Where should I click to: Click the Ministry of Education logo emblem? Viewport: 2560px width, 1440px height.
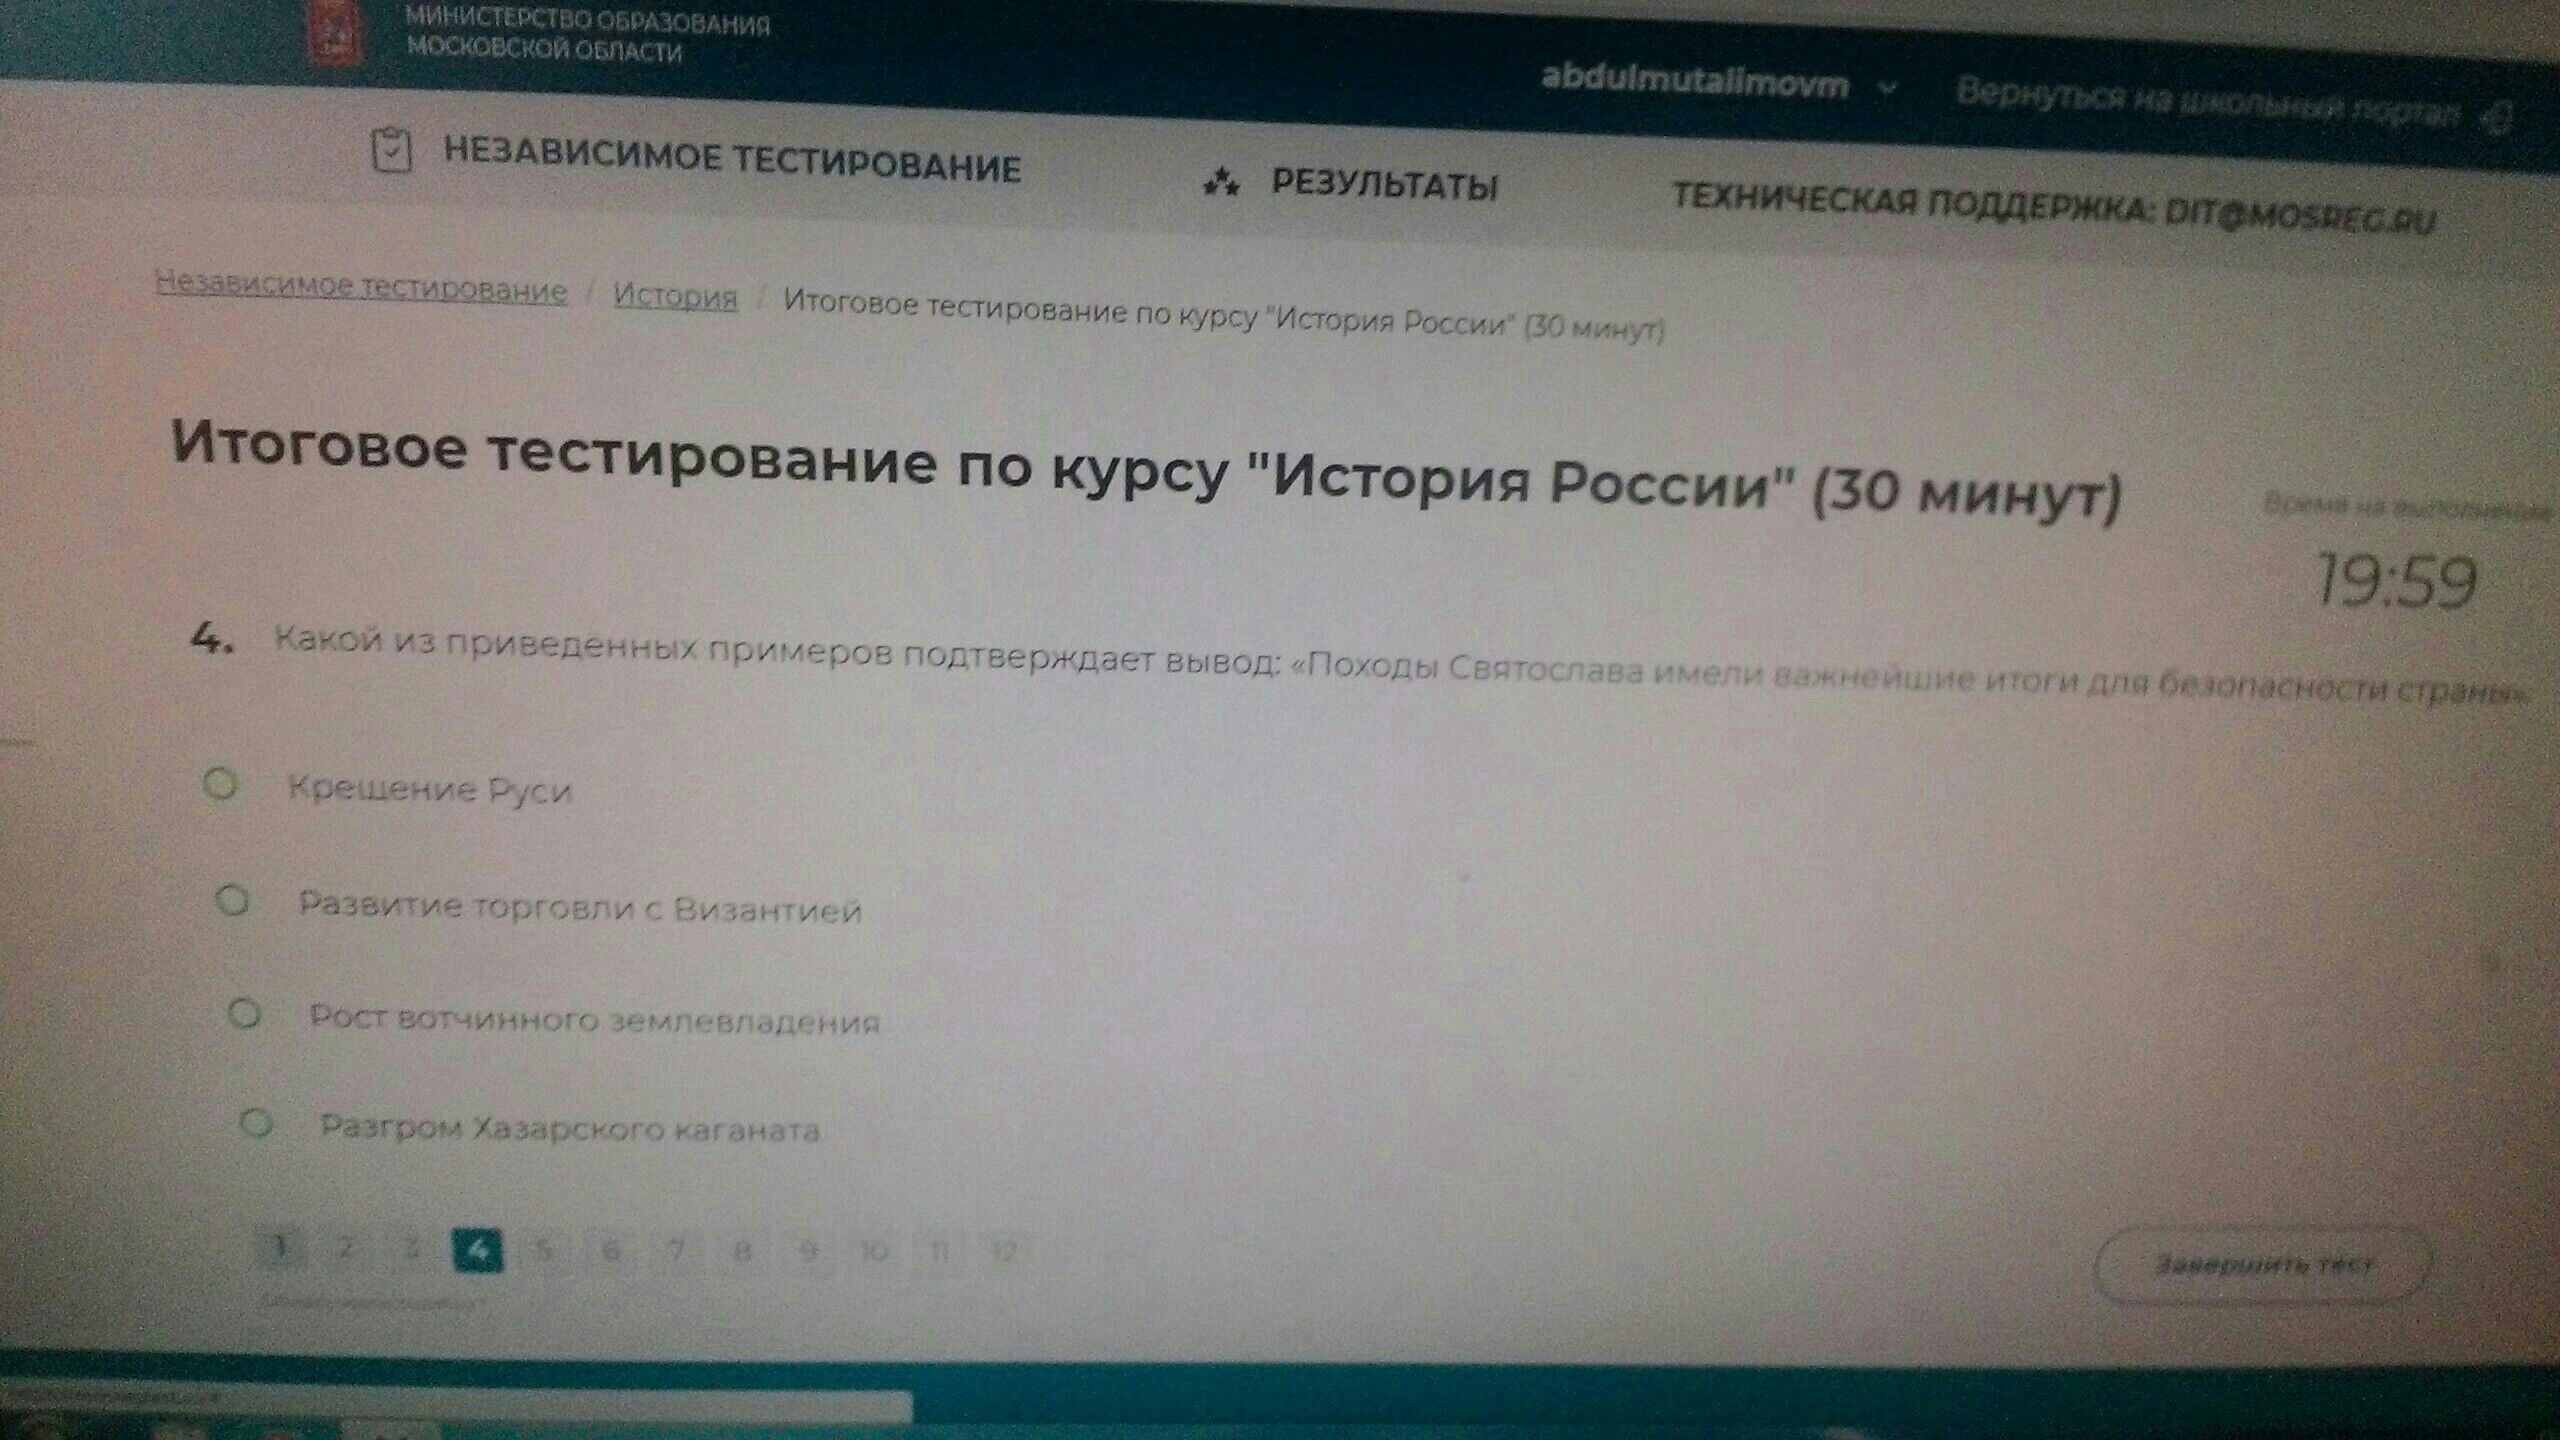336,33
